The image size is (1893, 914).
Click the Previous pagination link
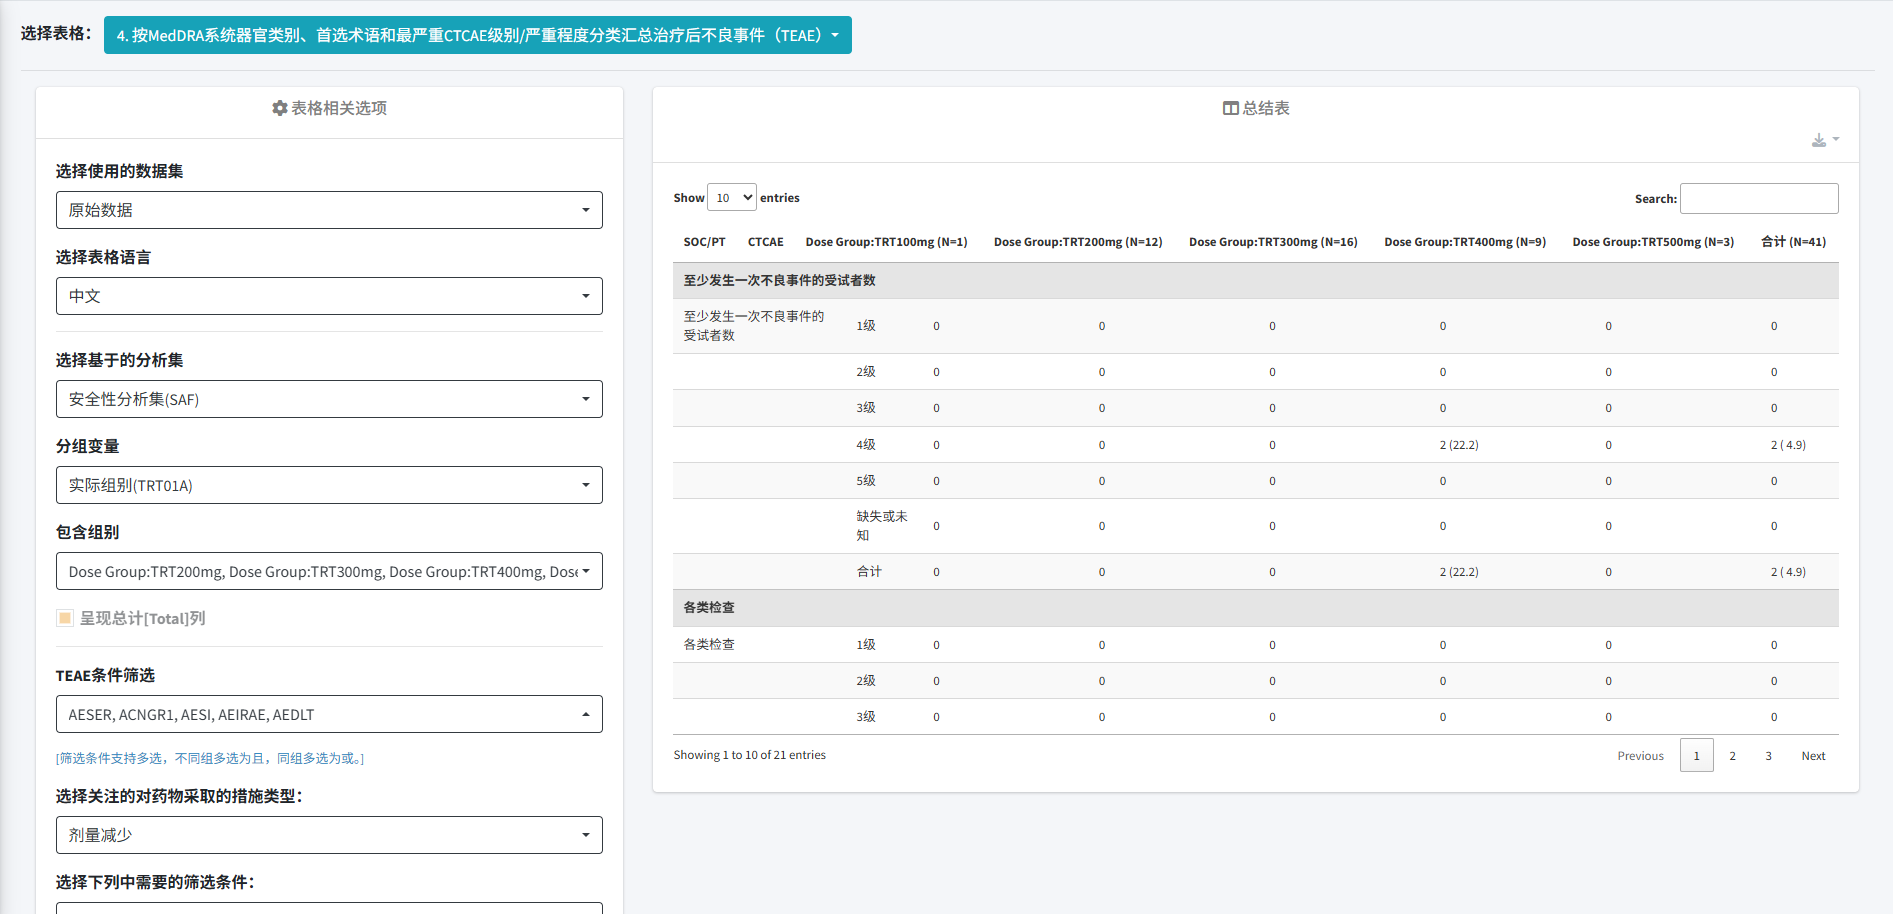(x=1640, y=756)
